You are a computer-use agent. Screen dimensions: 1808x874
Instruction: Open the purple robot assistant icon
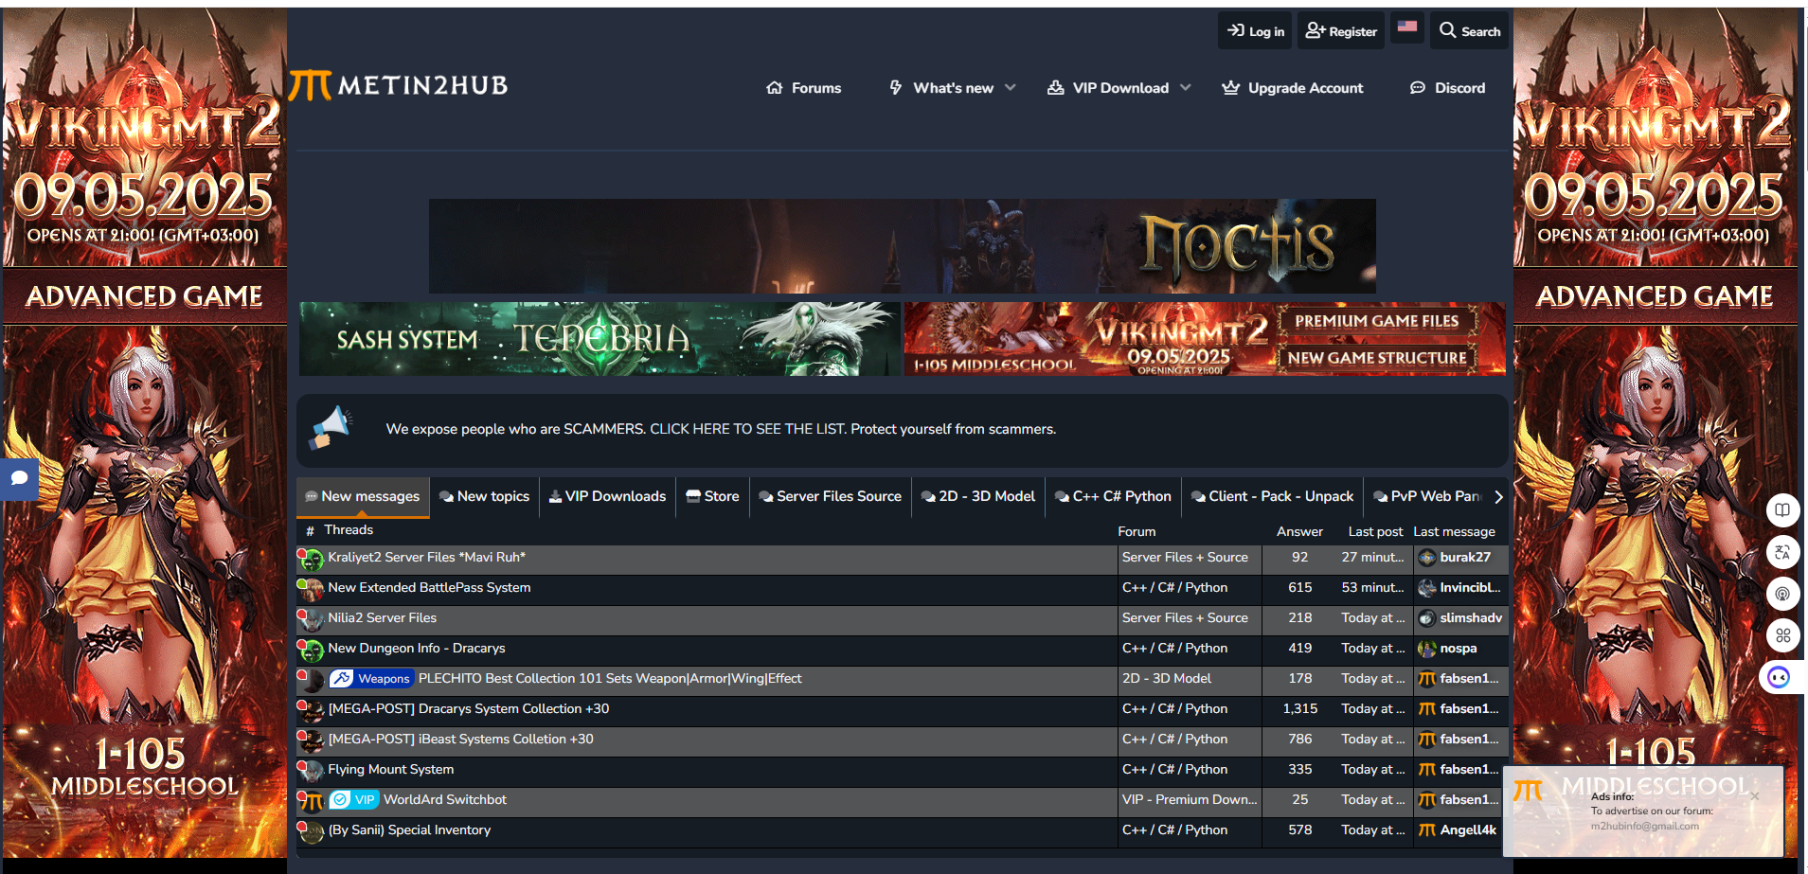coord(1779,677)
